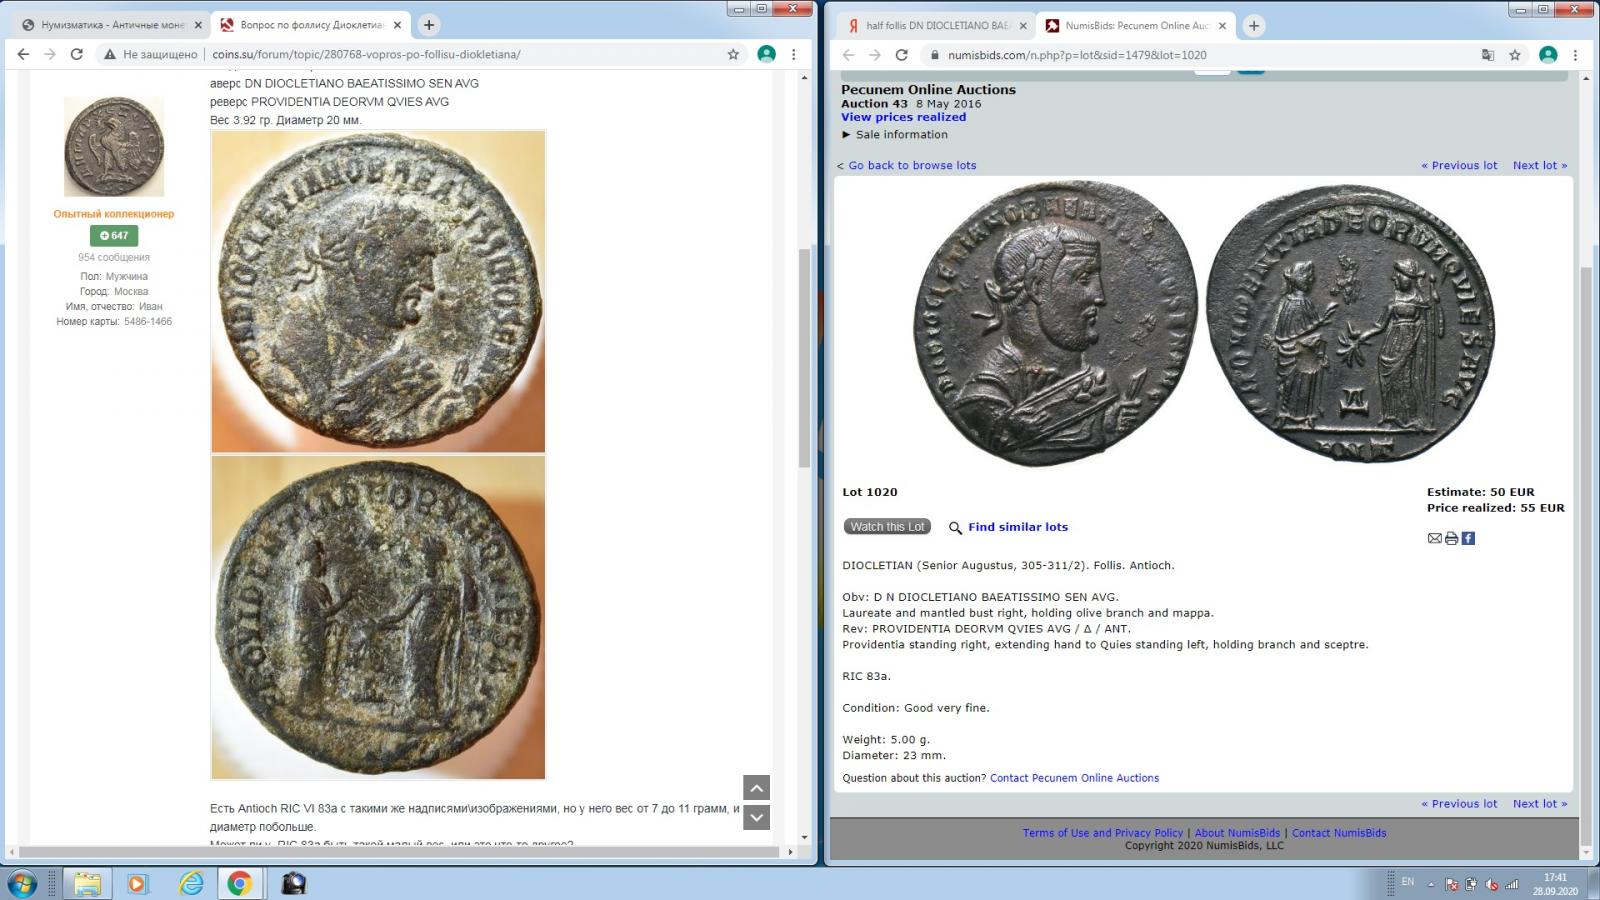Open the Chrome menu in left window
Screen dimensions: 1600x900
(x=794, y=54)
